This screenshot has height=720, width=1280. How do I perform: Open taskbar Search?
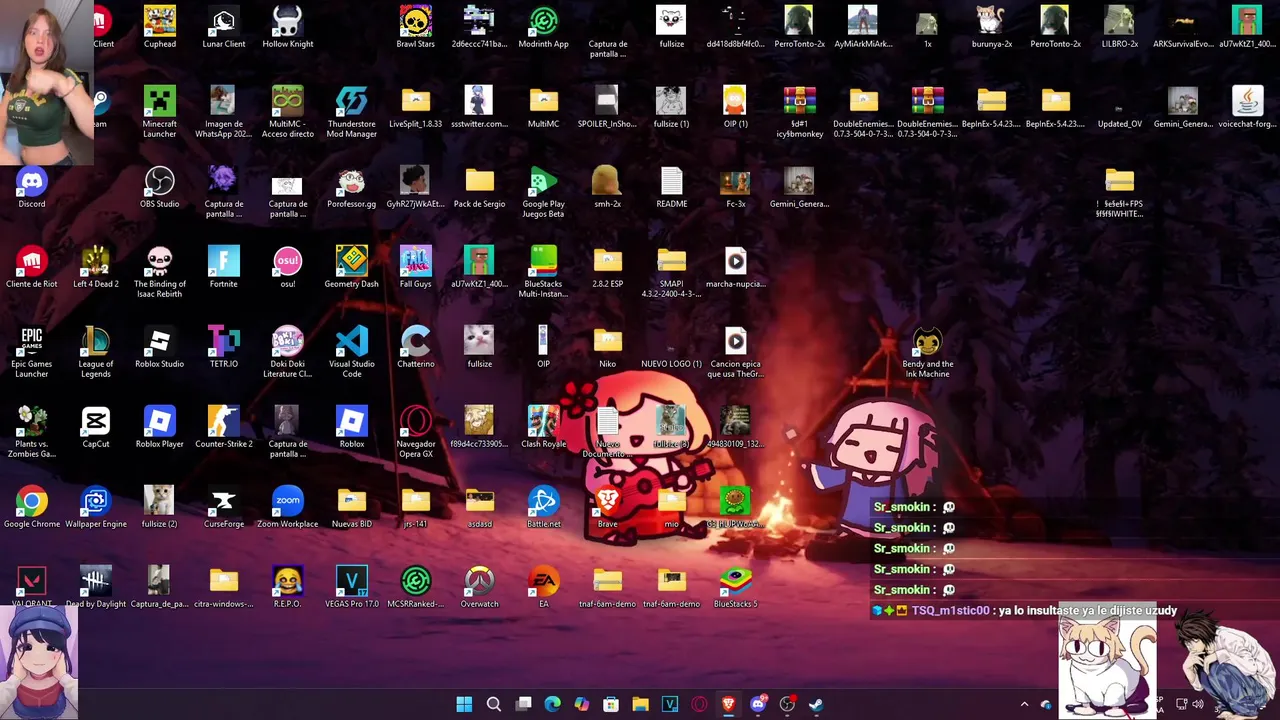click(x=494, y=704)
